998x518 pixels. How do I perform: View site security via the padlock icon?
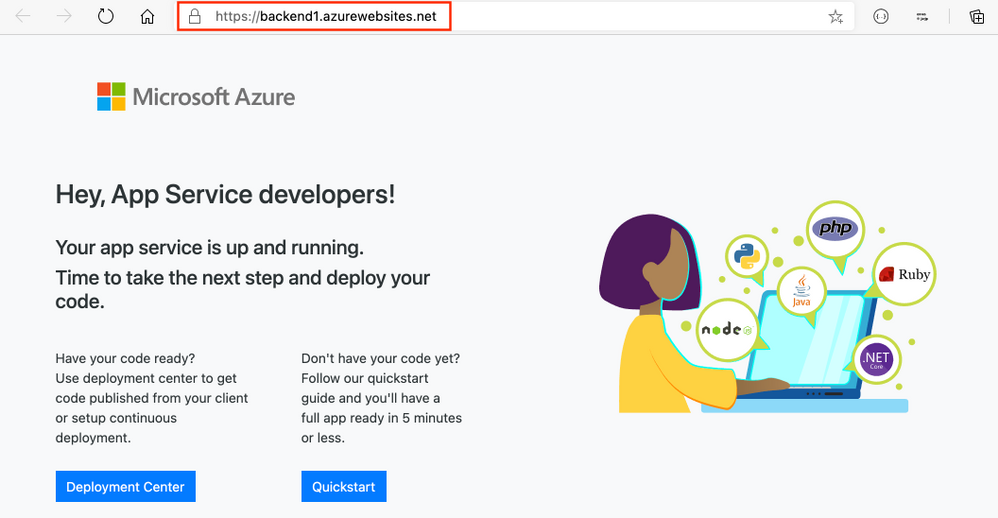[x=195, y=17]
